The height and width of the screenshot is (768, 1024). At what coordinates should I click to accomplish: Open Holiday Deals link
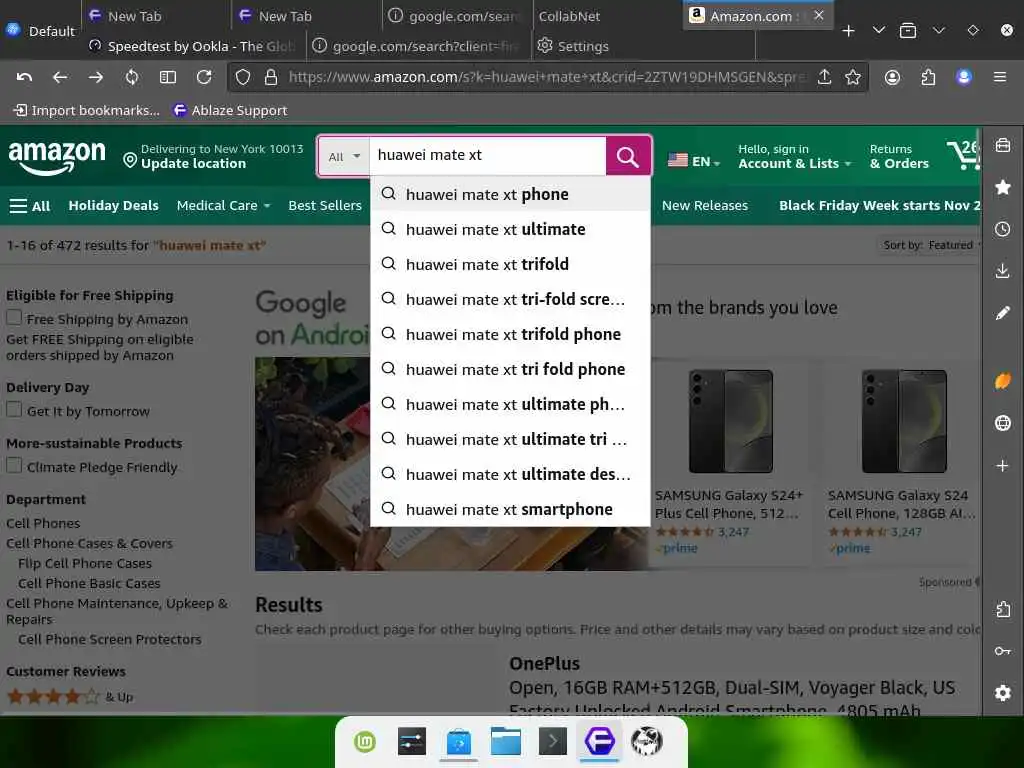[x=114, y=206]
